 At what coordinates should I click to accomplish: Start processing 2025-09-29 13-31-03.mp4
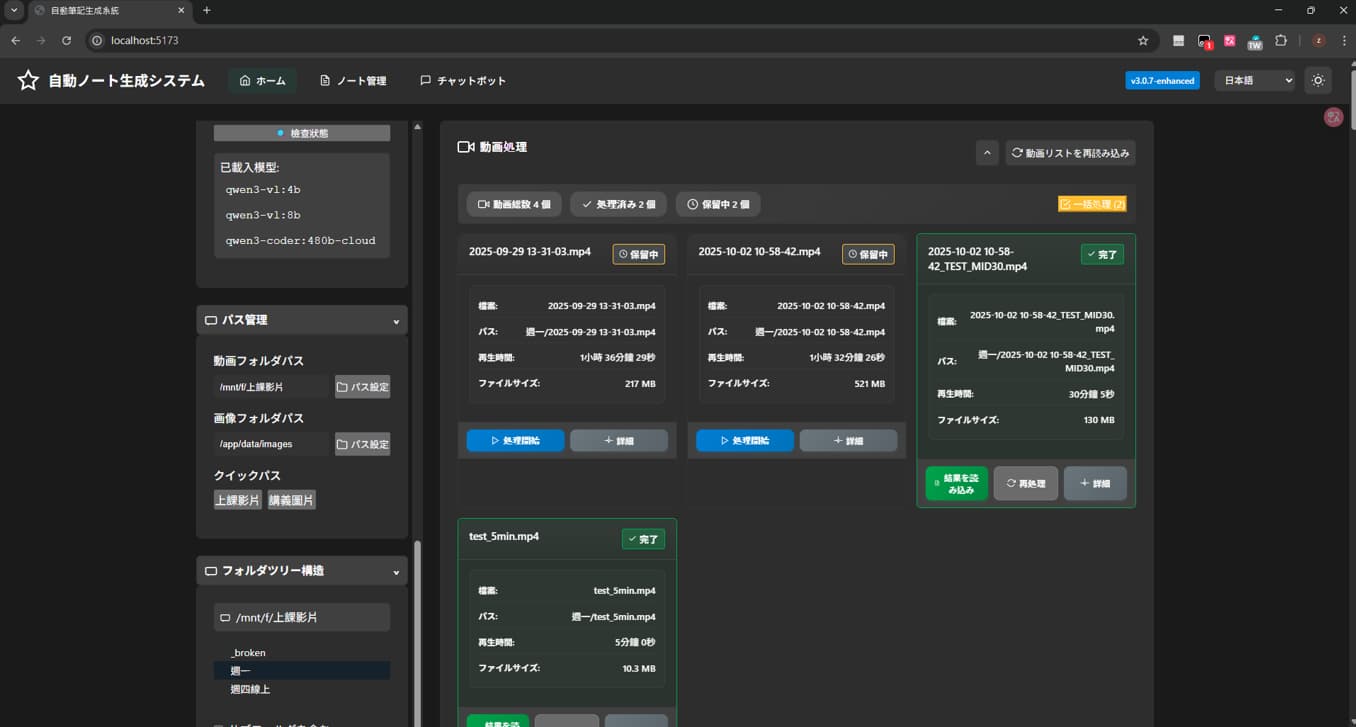pos(515,441)
